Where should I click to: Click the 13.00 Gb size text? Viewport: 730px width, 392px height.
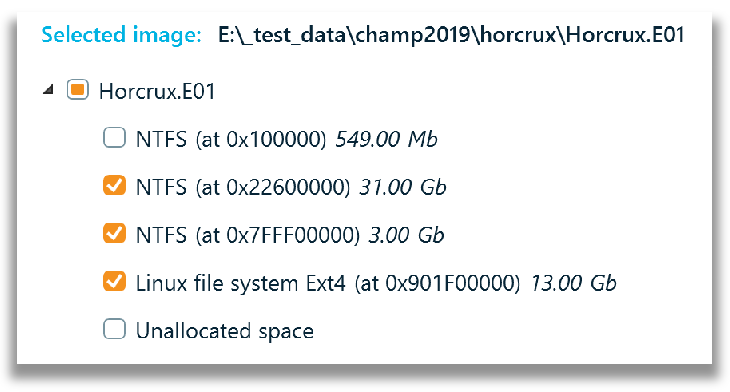(573, 283)
